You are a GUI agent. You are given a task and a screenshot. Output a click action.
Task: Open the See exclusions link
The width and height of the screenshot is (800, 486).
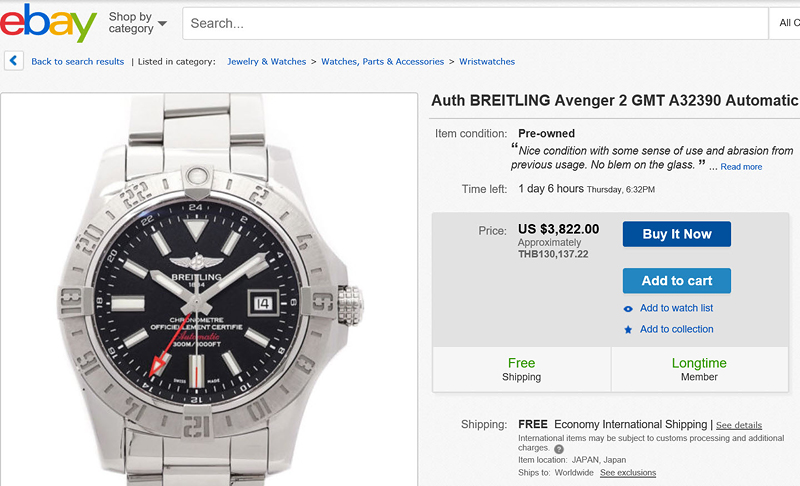click(628, 472)
